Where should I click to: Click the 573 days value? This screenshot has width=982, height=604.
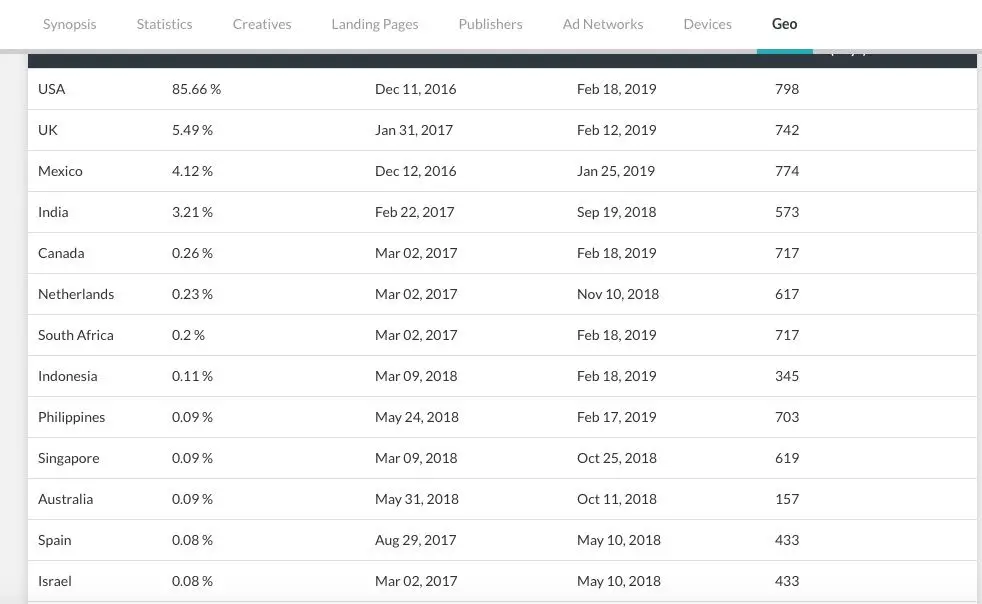pos(787,212)
